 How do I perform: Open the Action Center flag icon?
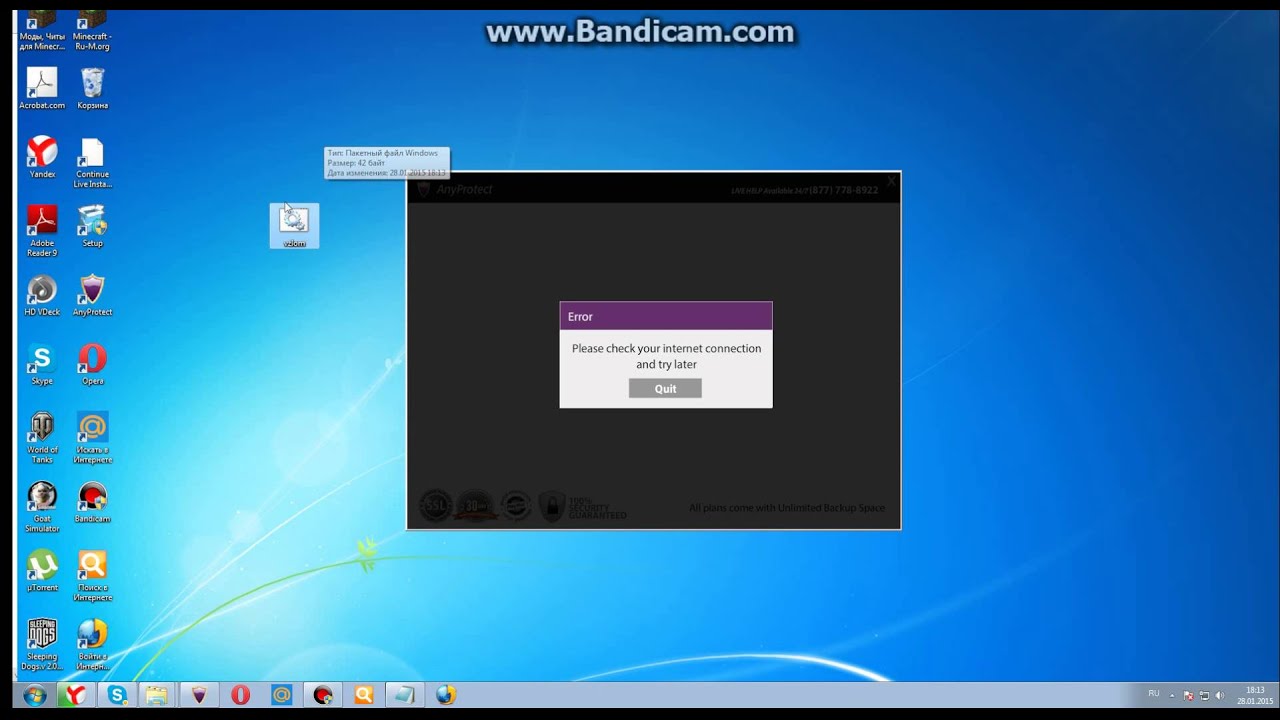(1188, 695)
